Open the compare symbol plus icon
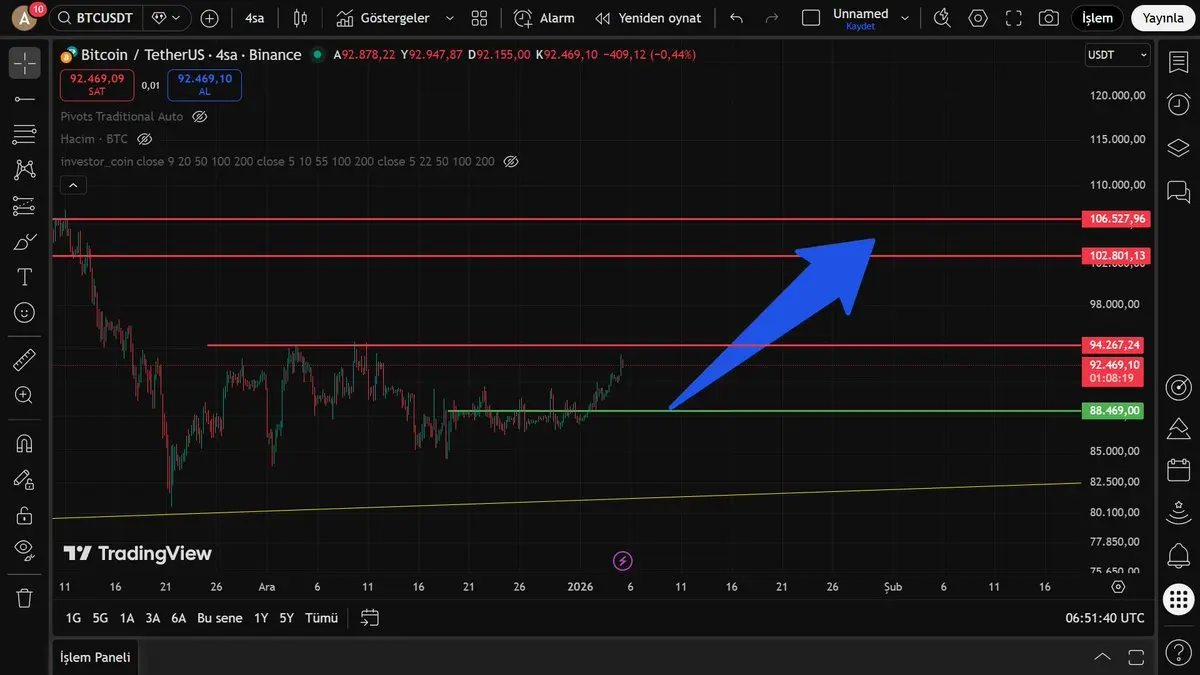This screenshot has height=675, width=1200. 209,18
